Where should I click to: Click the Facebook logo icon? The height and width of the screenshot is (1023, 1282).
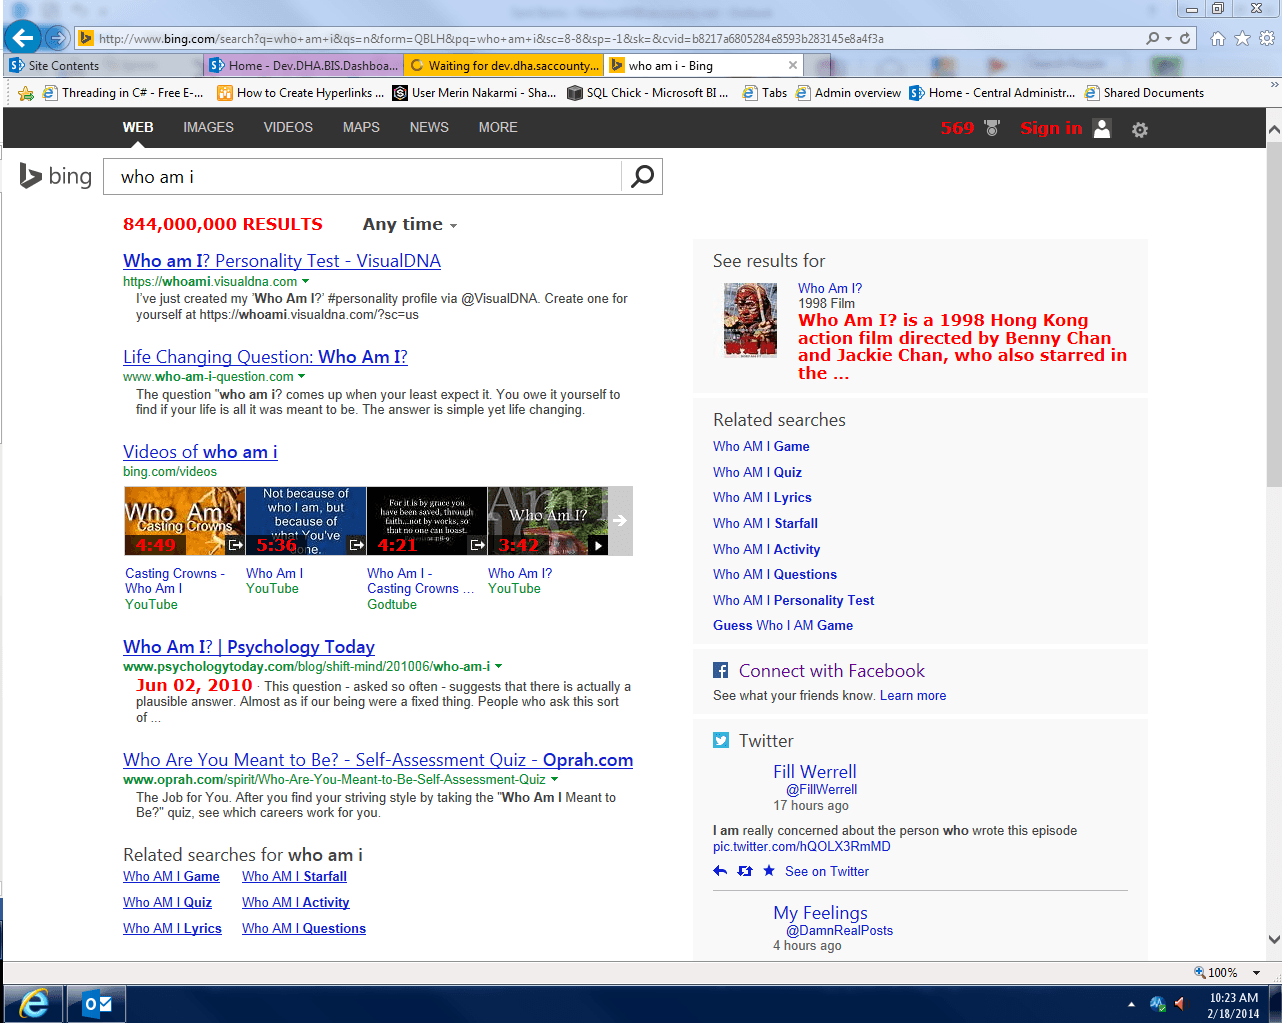(720, 670)
